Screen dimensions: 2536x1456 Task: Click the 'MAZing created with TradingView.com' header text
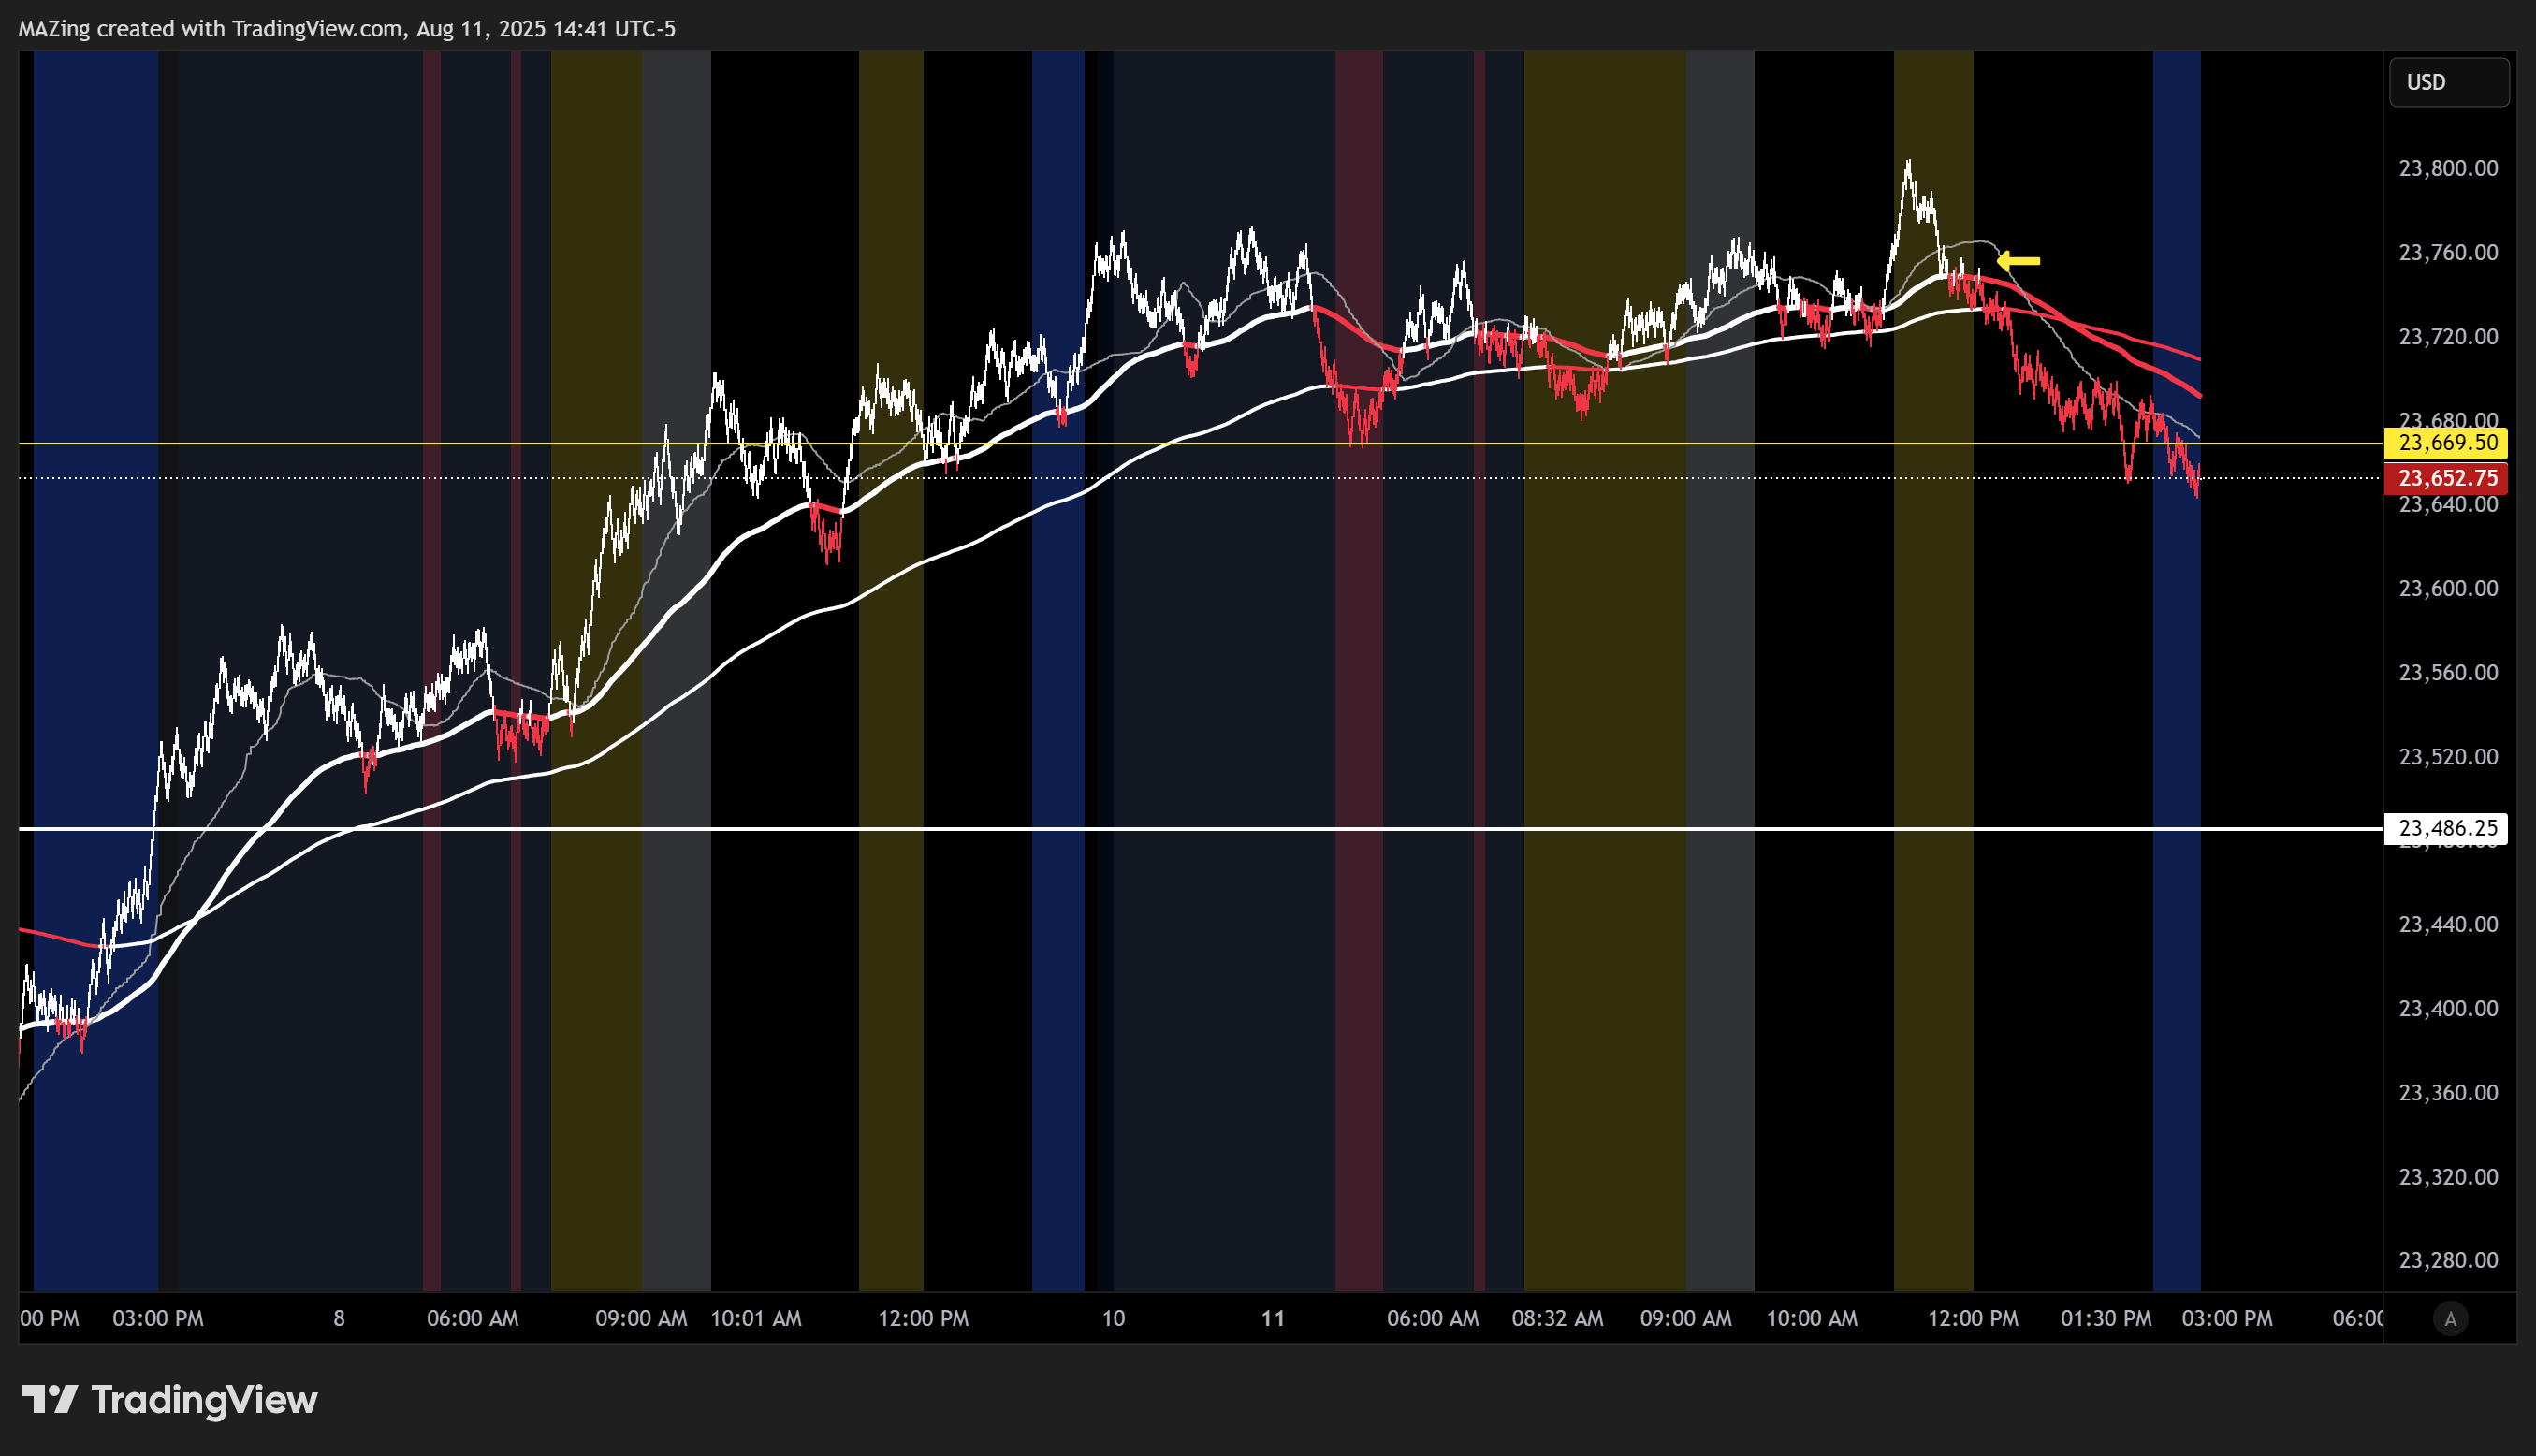(210, 28)
